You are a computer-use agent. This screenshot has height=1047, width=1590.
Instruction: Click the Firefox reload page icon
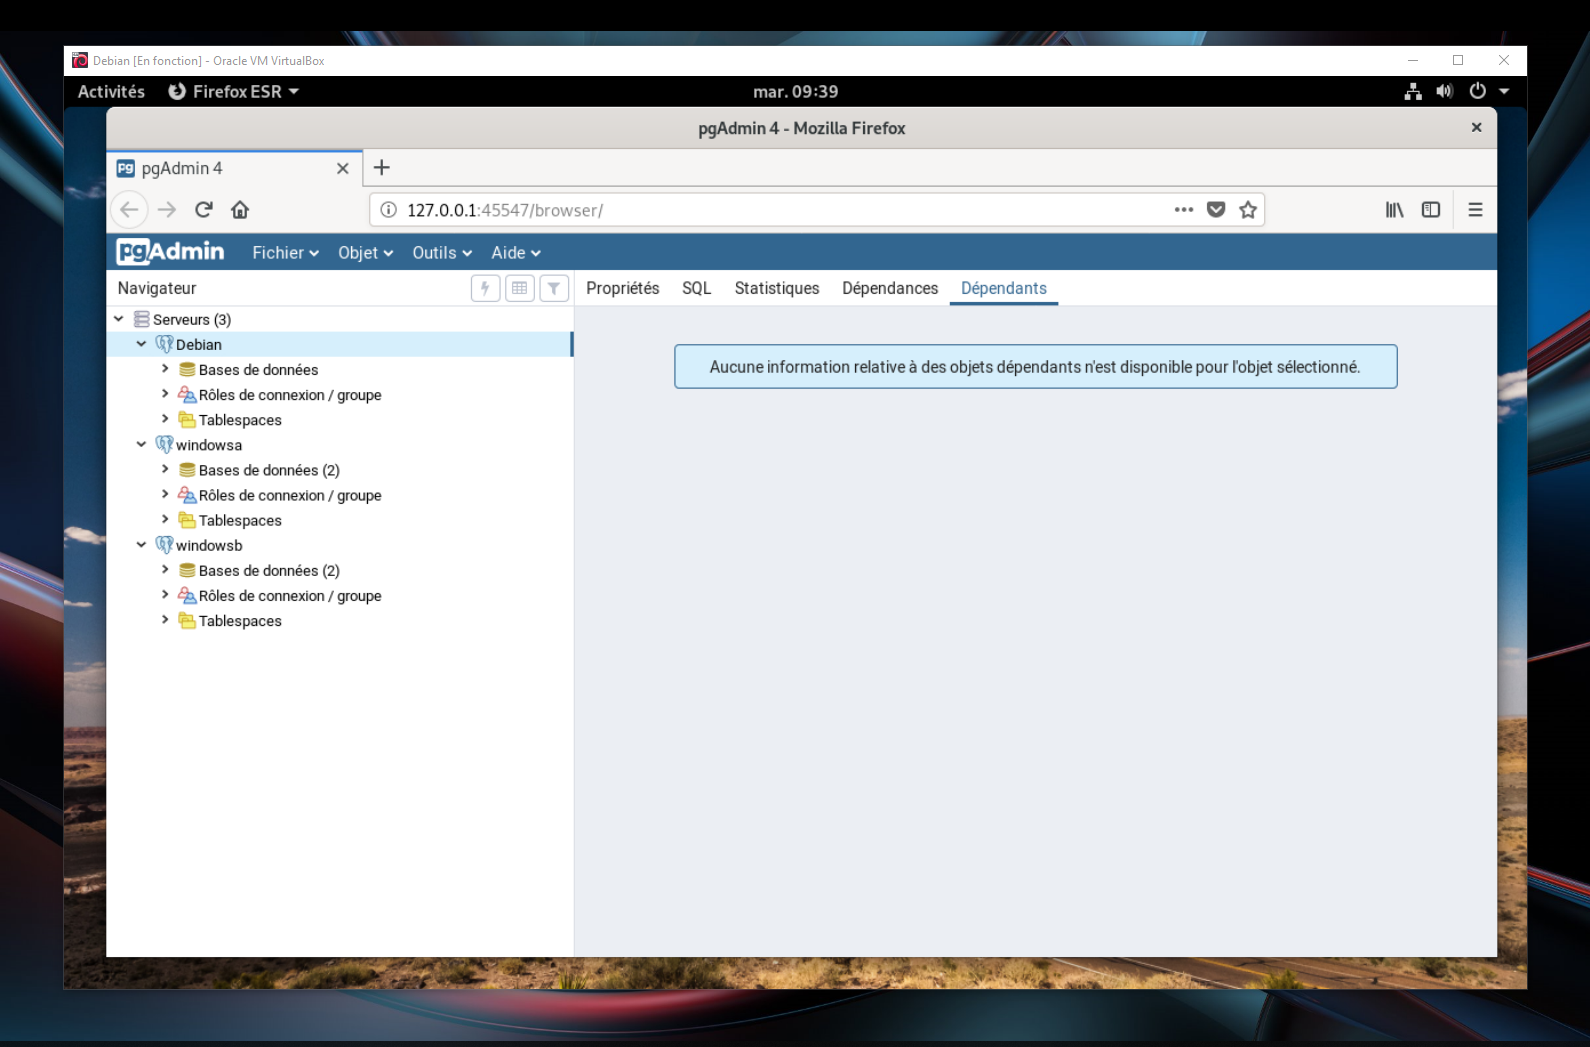pyautogui.click(x=204, y=210)
